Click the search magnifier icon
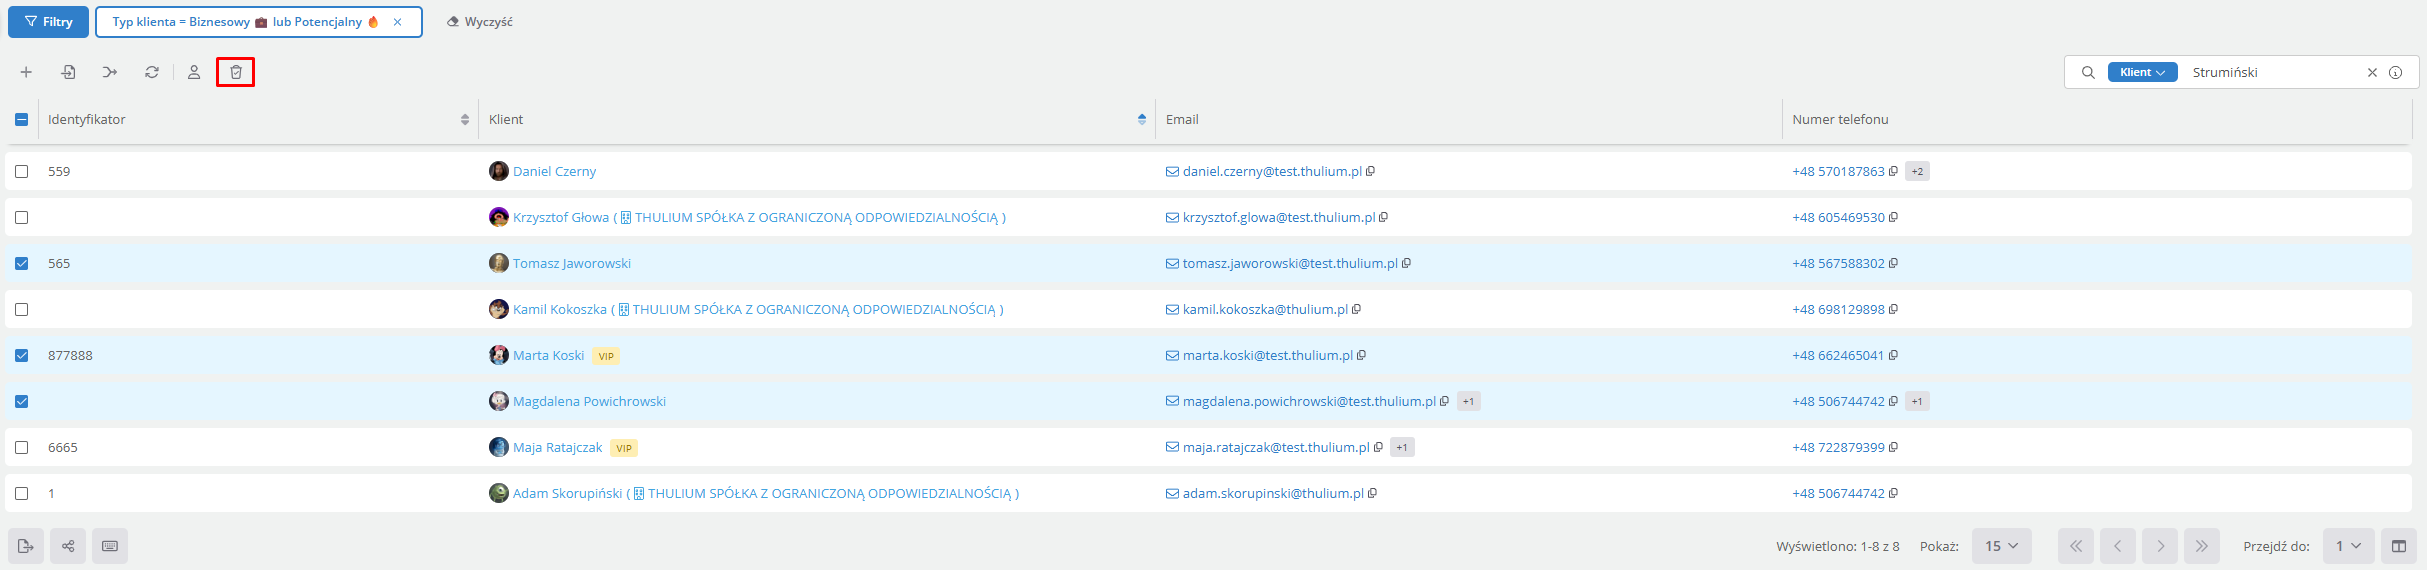The width and height of the screenshot is (2427, 570). [2088, 72]
